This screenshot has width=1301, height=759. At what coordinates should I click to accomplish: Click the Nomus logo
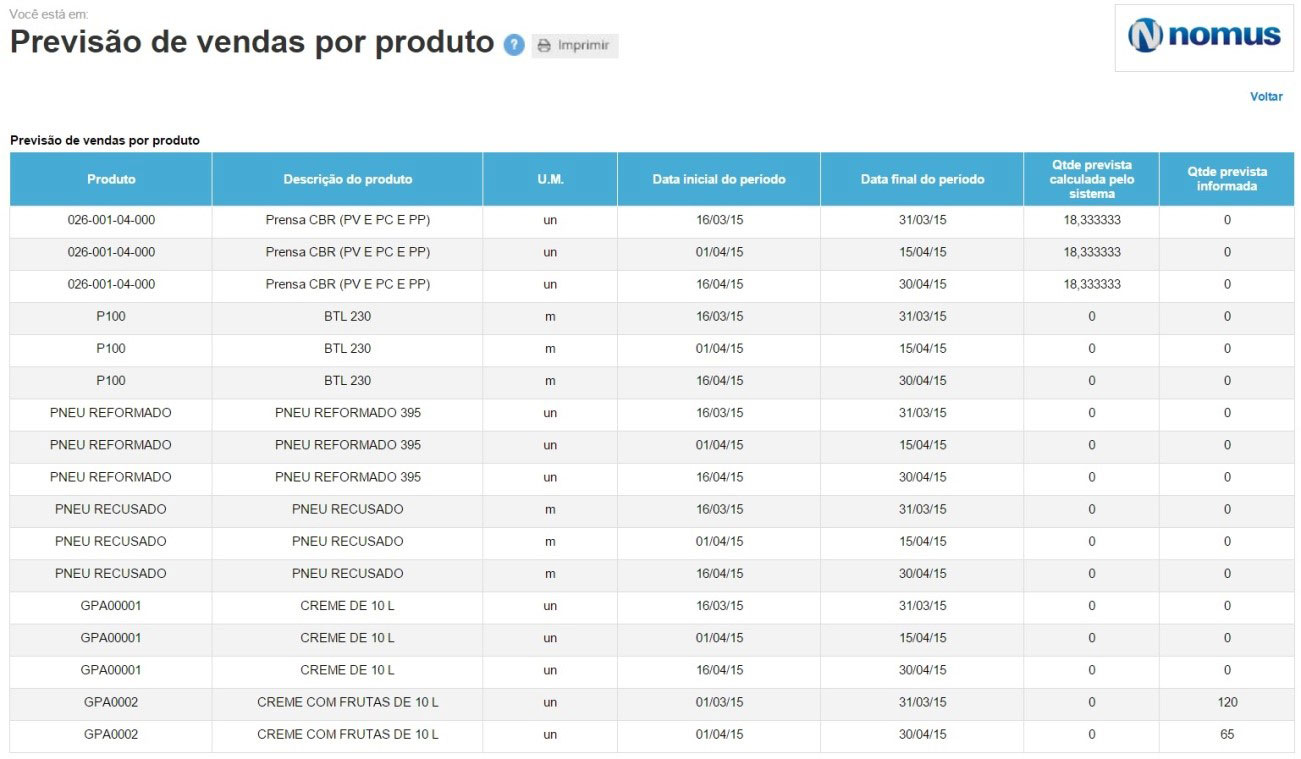pos(1204,37)
